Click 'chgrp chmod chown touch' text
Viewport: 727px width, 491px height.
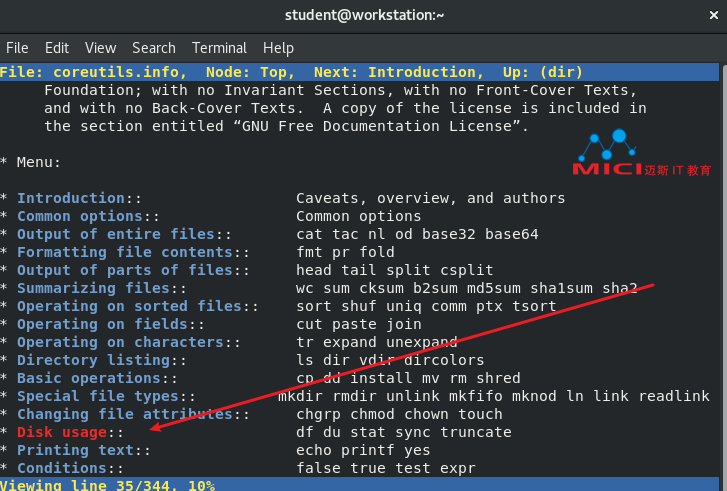point(399,414)
